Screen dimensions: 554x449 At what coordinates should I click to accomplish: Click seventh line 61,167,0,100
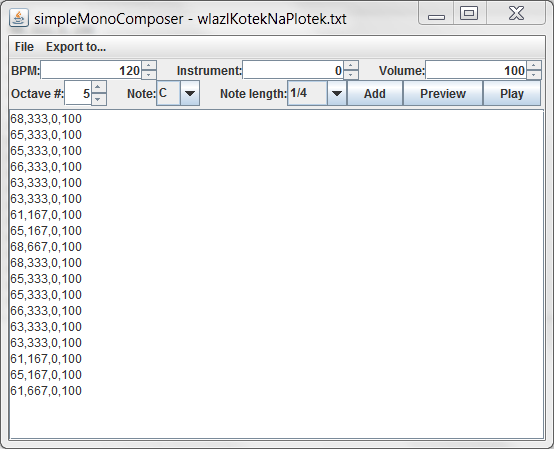[46, 215]
